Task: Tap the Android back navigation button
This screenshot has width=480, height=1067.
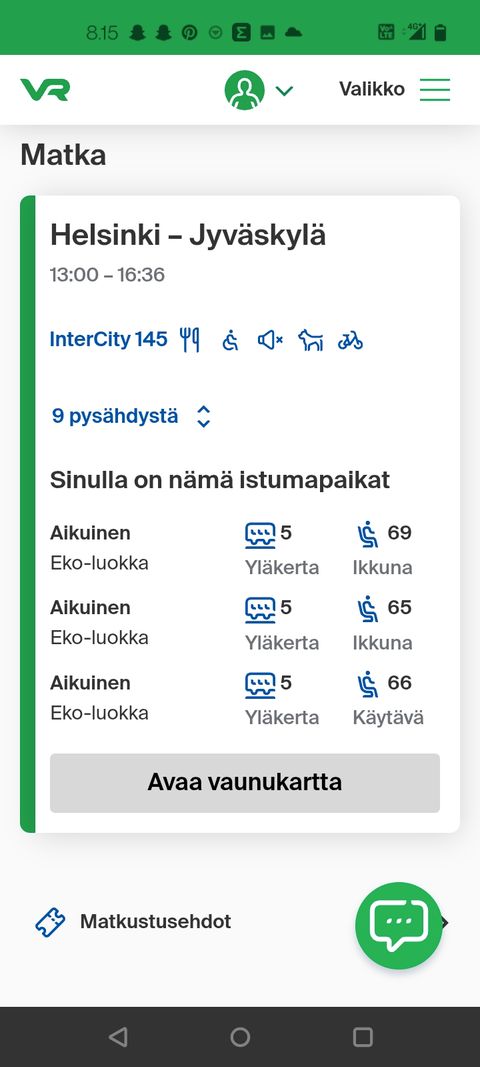Action: (118, 1036)
